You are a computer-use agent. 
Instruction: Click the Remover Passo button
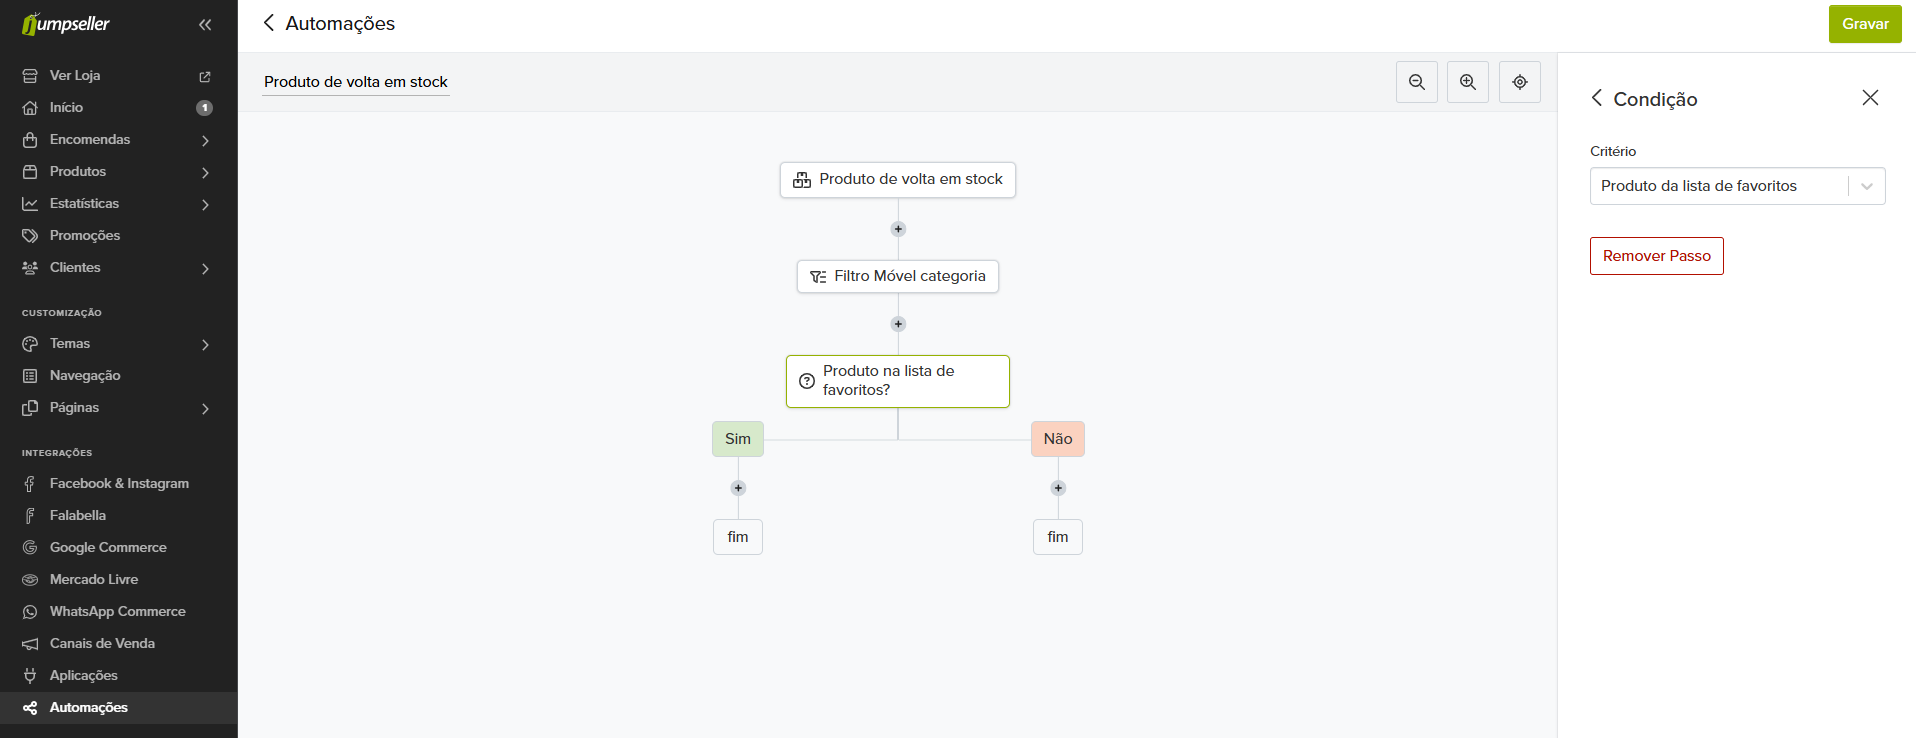tap(1656, 256)
